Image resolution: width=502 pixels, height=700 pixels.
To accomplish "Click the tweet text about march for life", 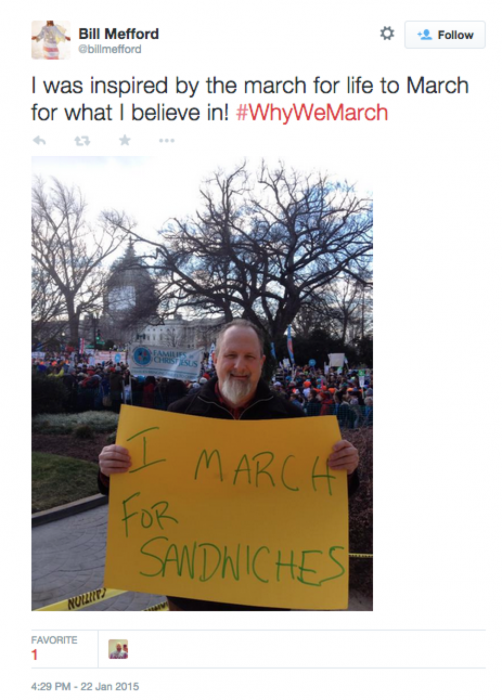I will [x=250, y=99].
